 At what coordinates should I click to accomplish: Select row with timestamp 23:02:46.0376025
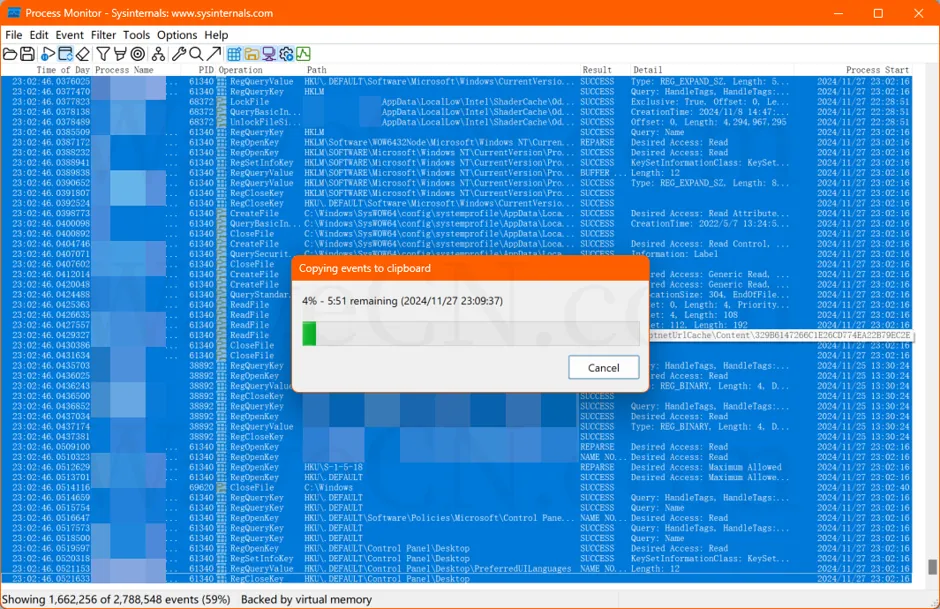(x=456, y=81)
